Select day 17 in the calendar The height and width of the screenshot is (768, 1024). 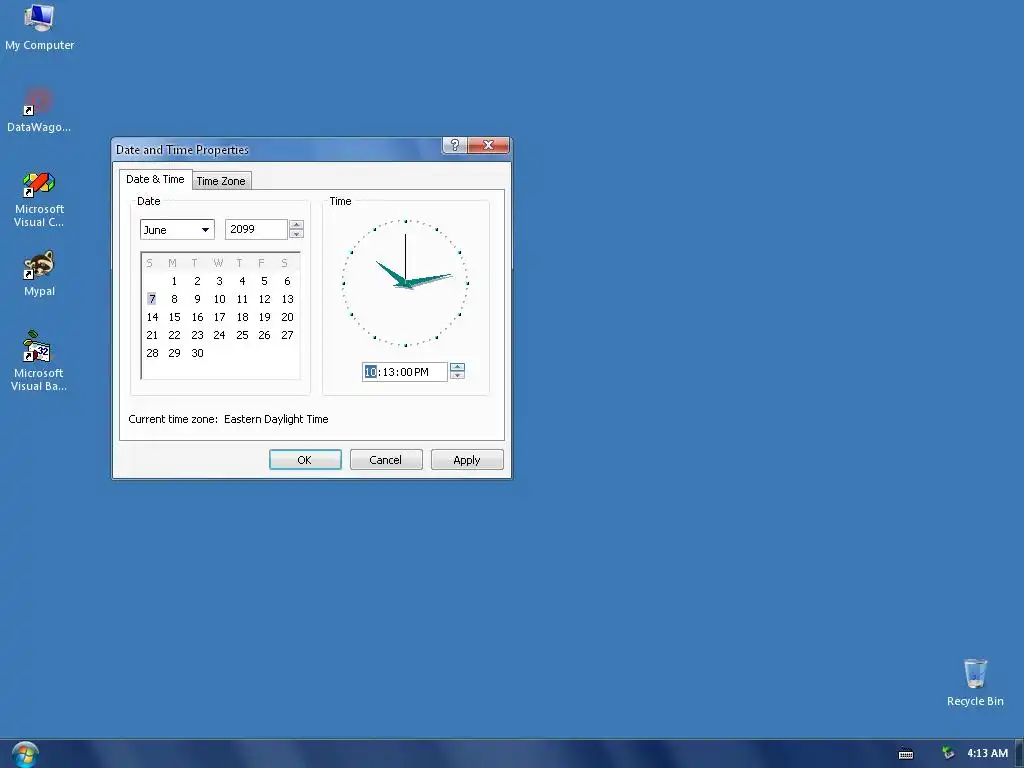[x=219, y=317]
